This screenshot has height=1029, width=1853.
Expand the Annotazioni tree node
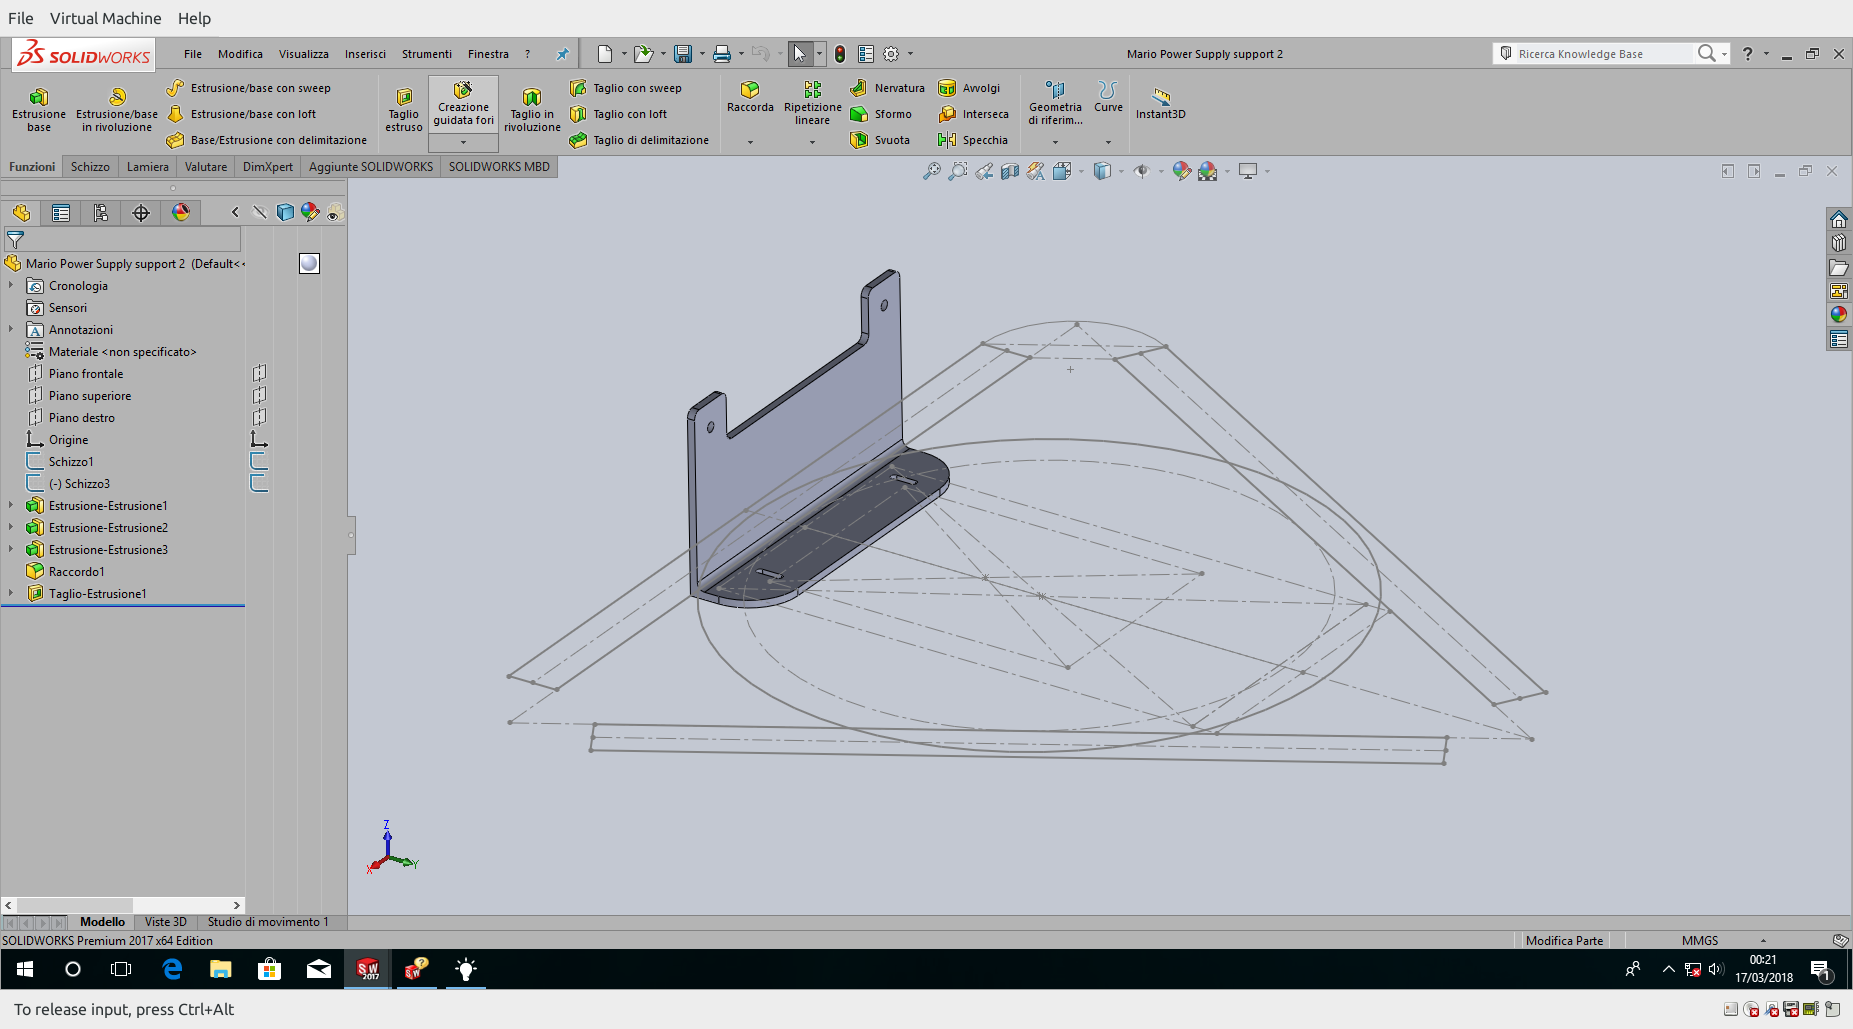(11, 329)
